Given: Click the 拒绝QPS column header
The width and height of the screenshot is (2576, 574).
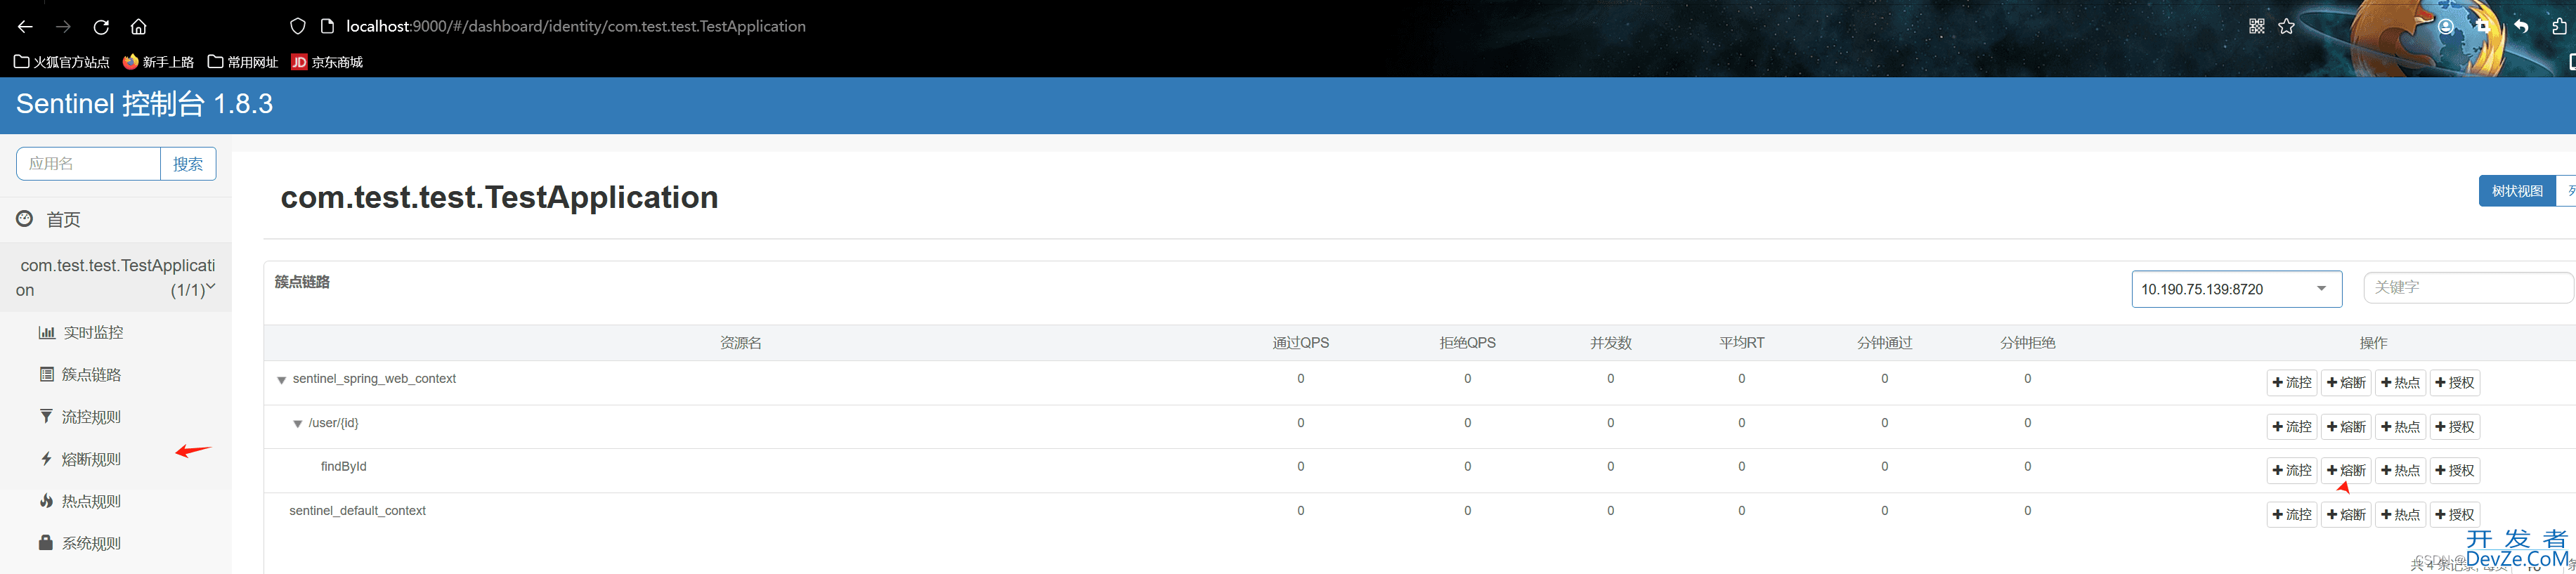Looking at the screenshot, I should [x=1467, y=343].
